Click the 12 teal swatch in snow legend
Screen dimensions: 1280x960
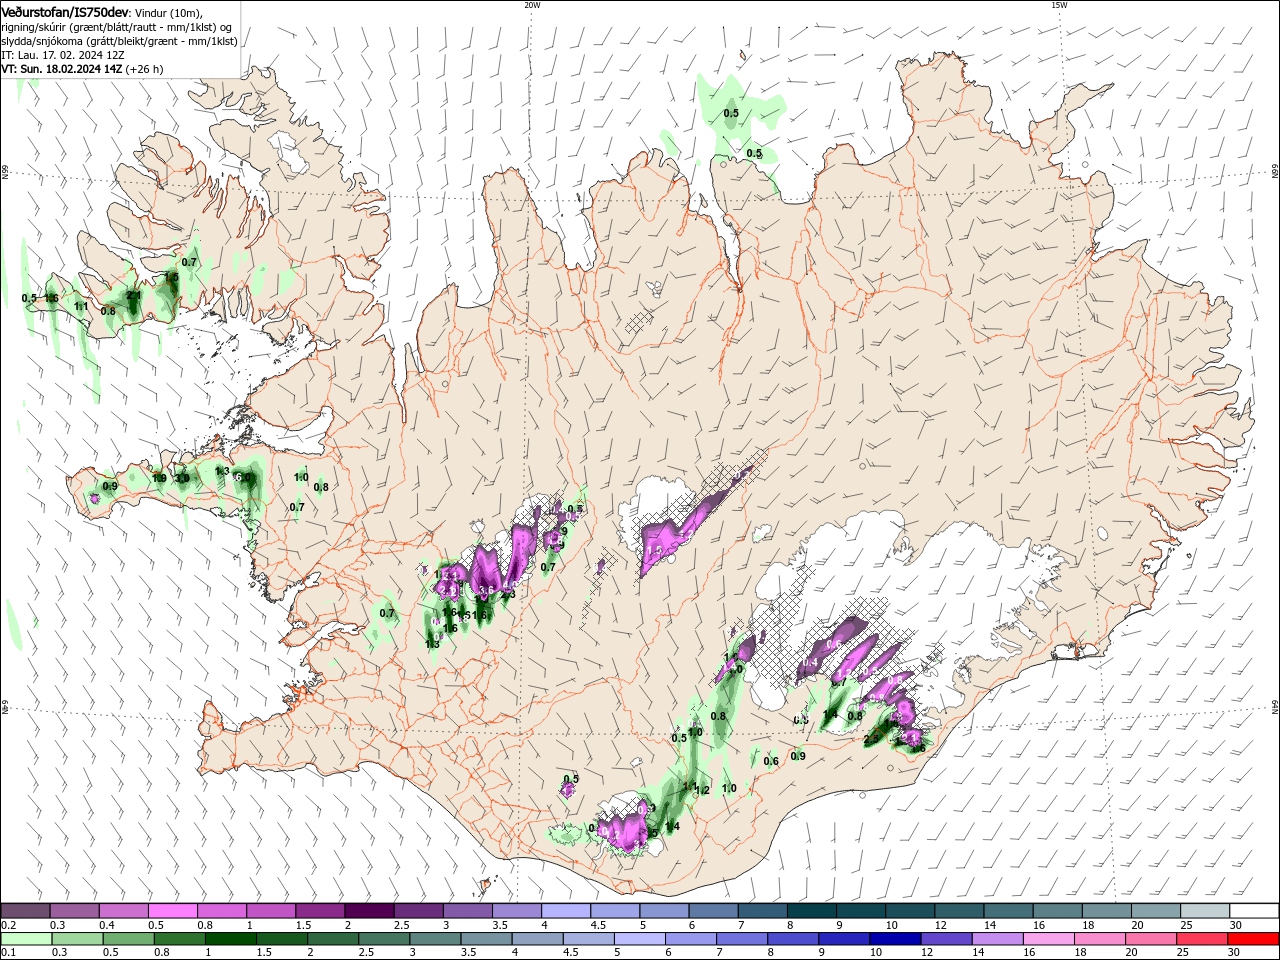click(959, 911)
